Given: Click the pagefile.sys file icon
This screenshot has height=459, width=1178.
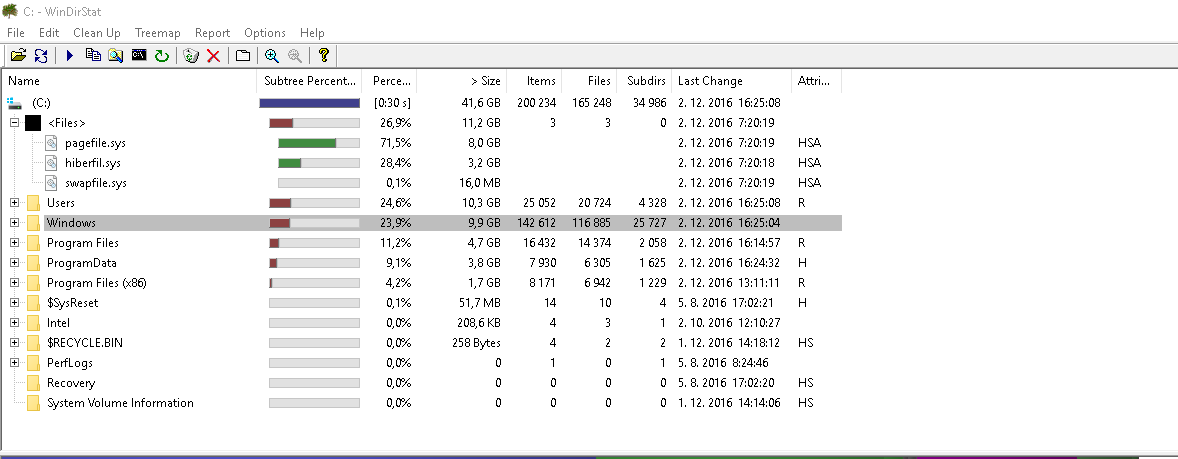Looking at the screenshot, I should click(51, 143).
